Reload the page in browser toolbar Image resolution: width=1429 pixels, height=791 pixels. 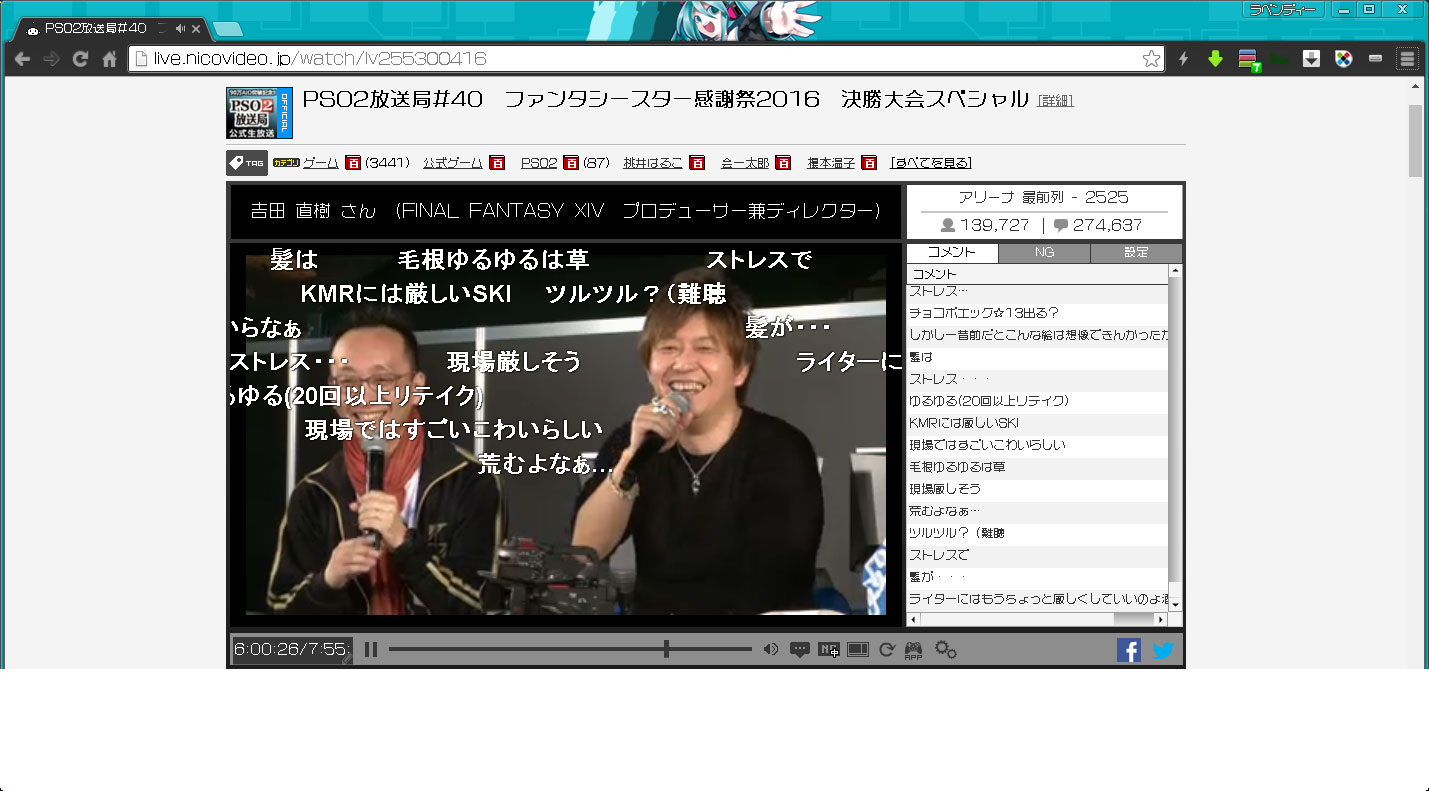(x=80, y=59)
